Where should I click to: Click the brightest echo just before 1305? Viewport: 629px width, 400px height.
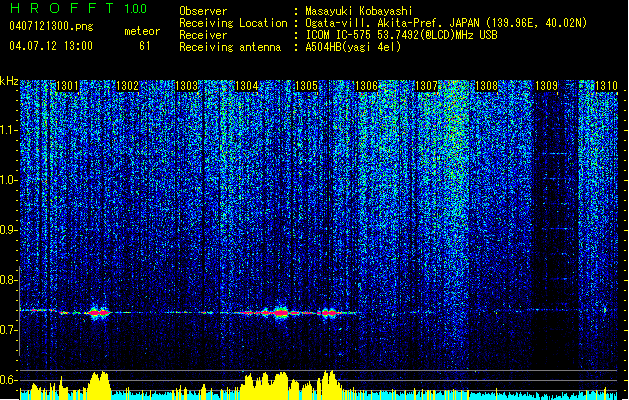(281, 313)
